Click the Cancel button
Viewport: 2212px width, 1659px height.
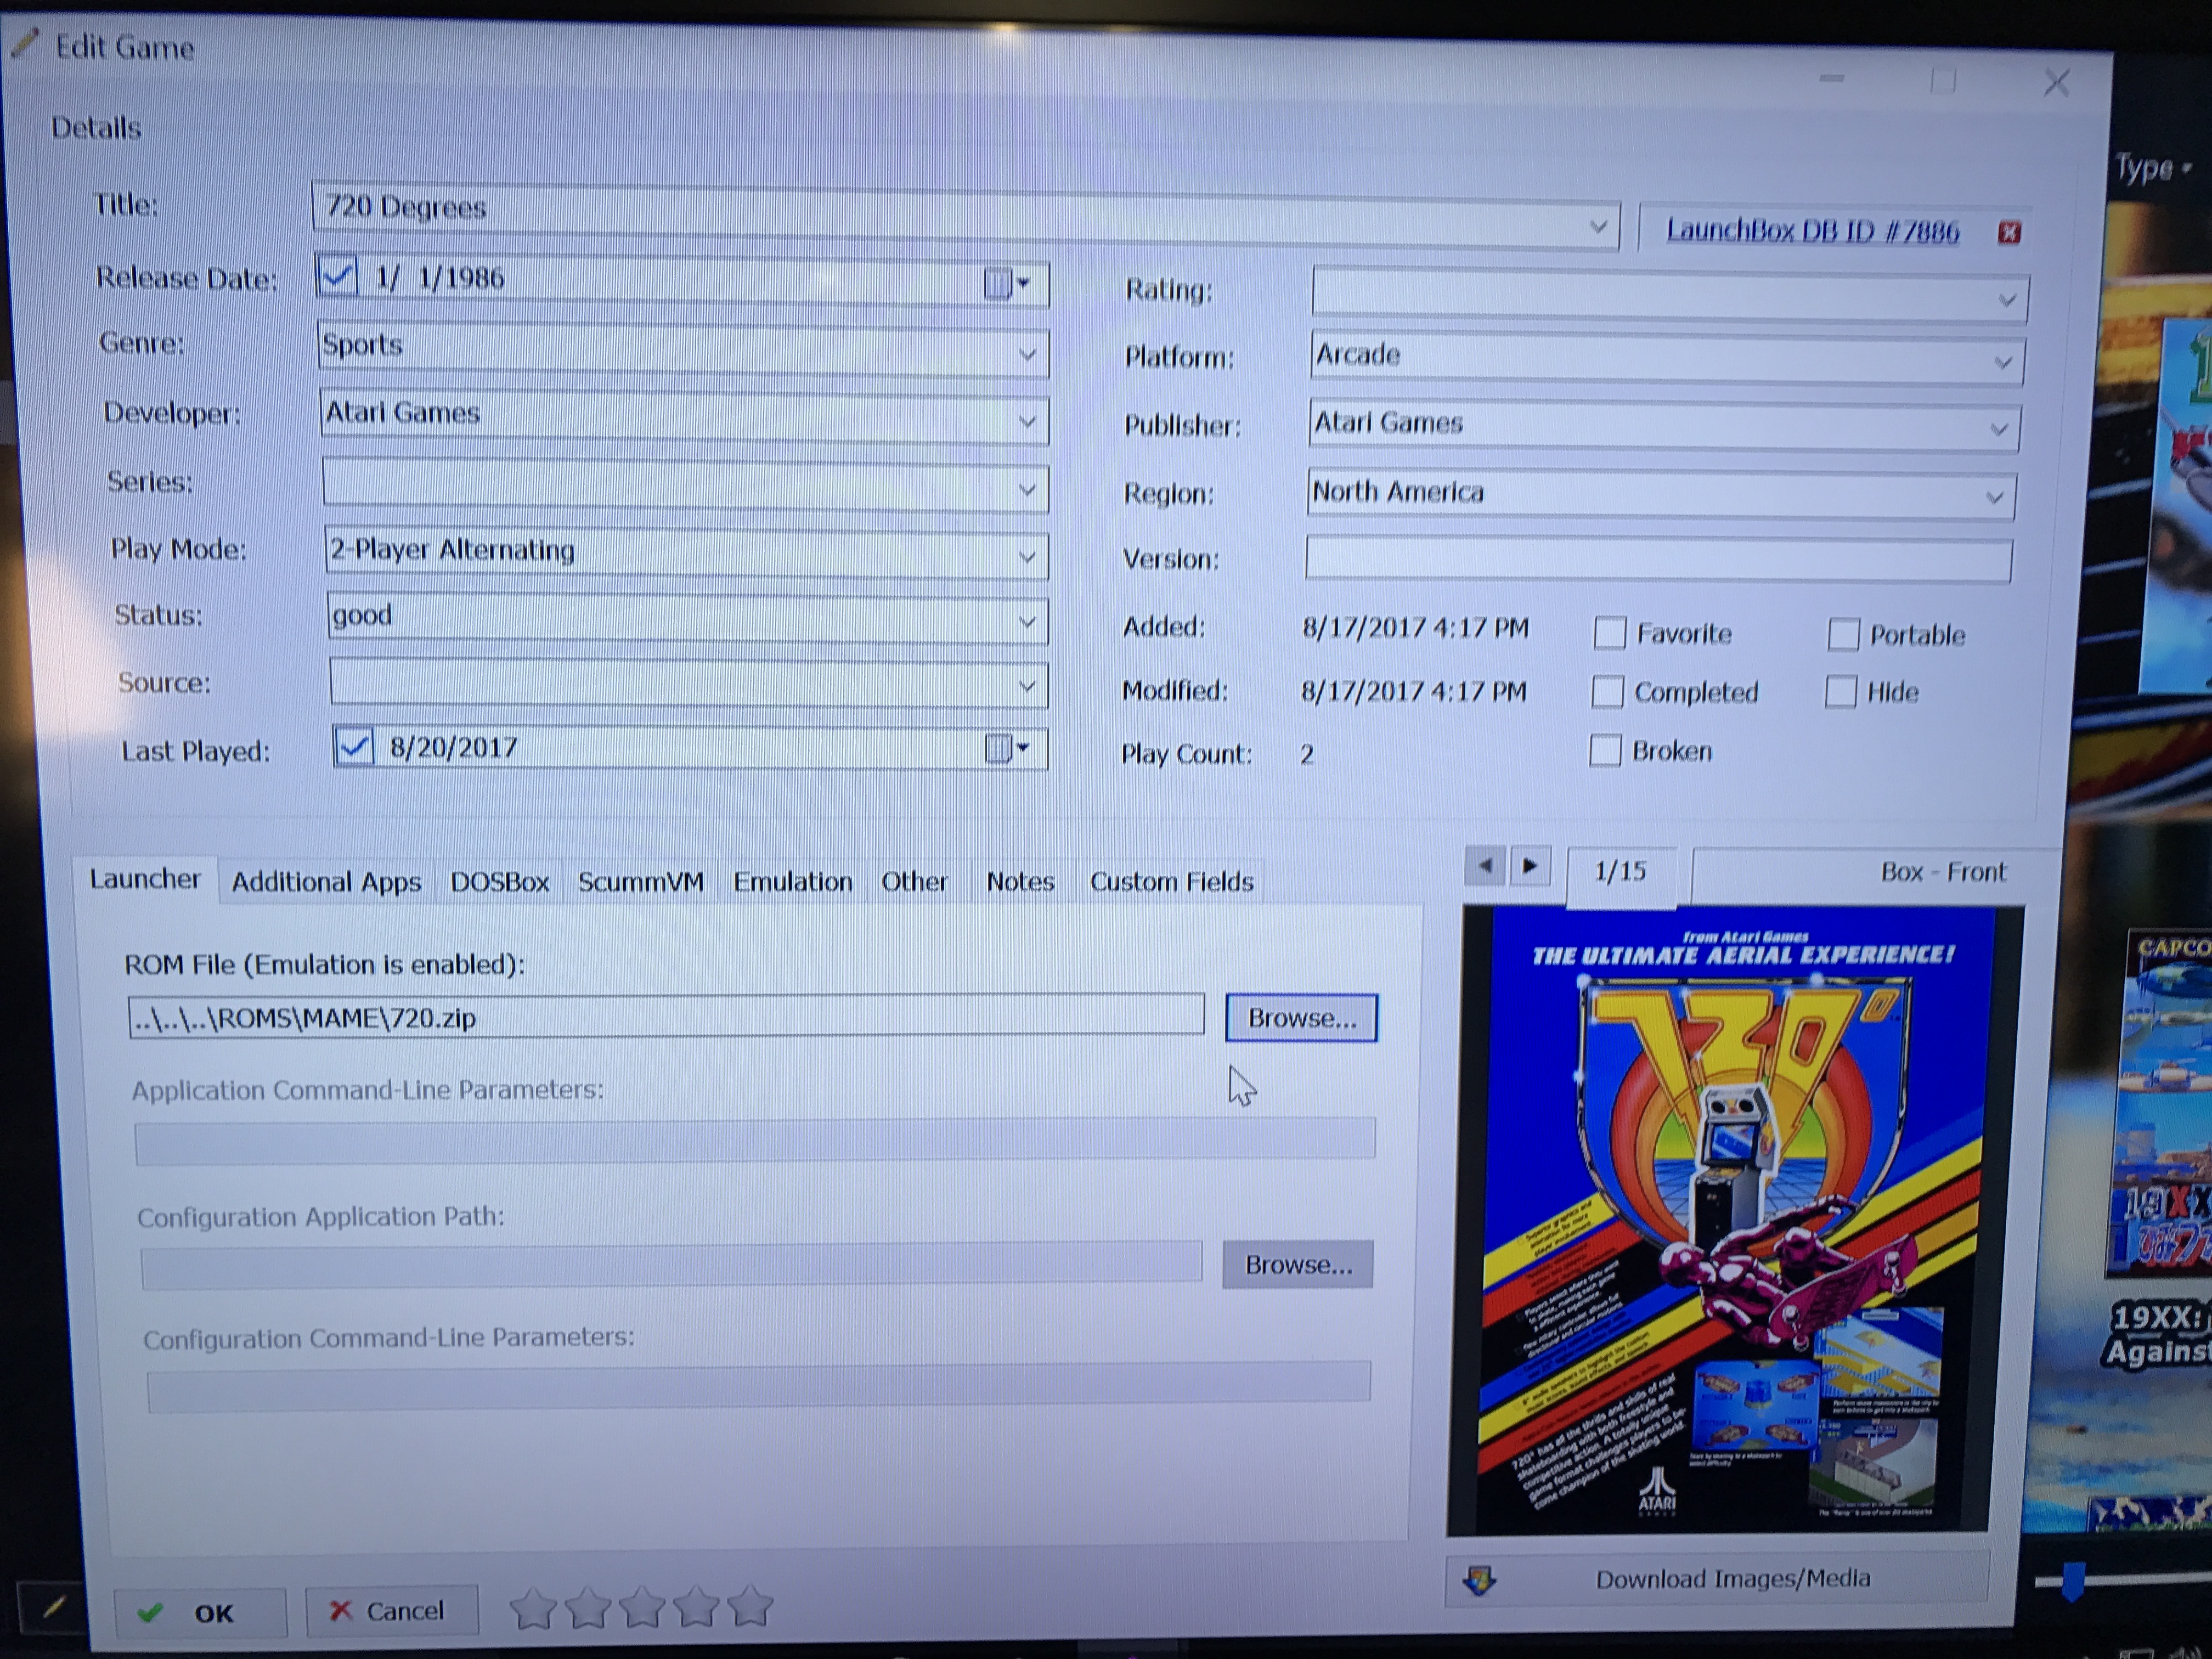click(391, 1611)
